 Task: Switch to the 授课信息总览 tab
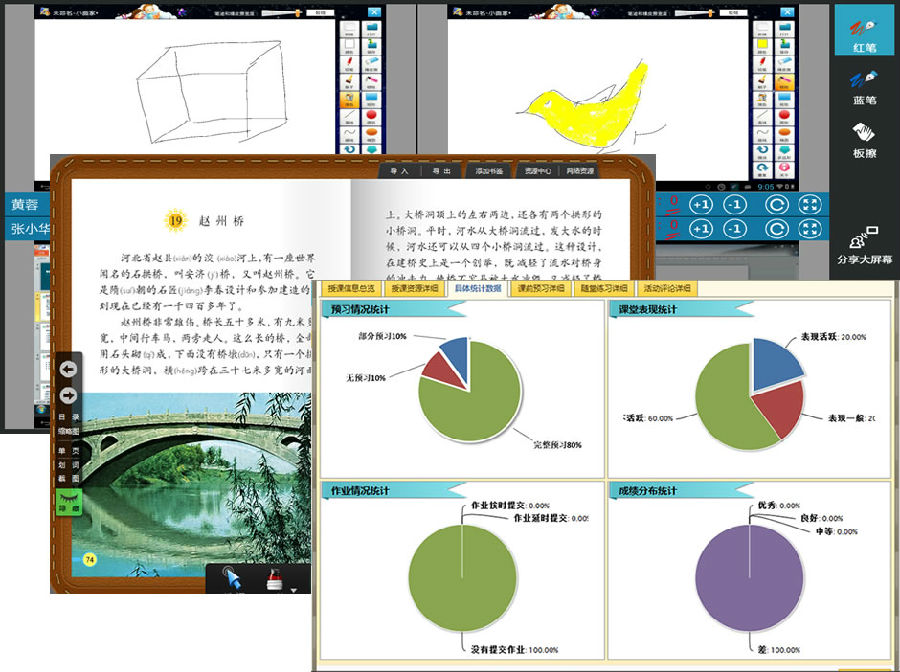tap(351, 288)
